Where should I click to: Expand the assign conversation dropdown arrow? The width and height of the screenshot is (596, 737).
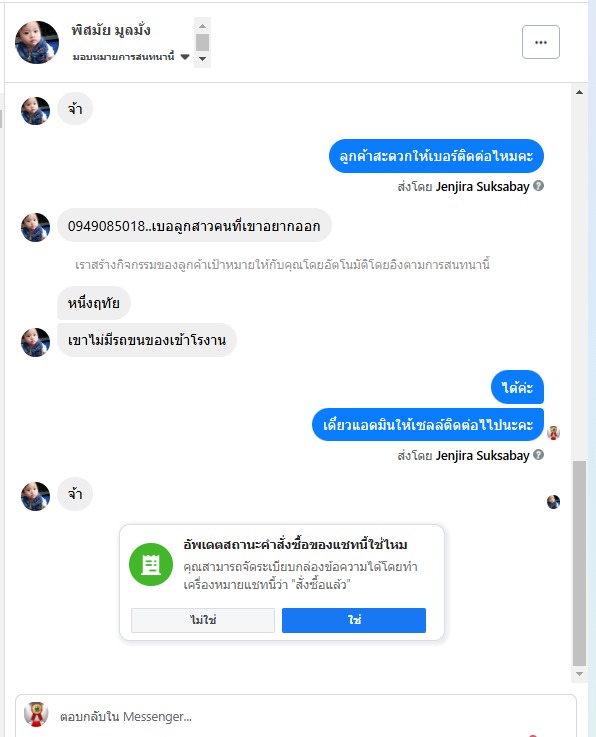click(x=185, y=57)
